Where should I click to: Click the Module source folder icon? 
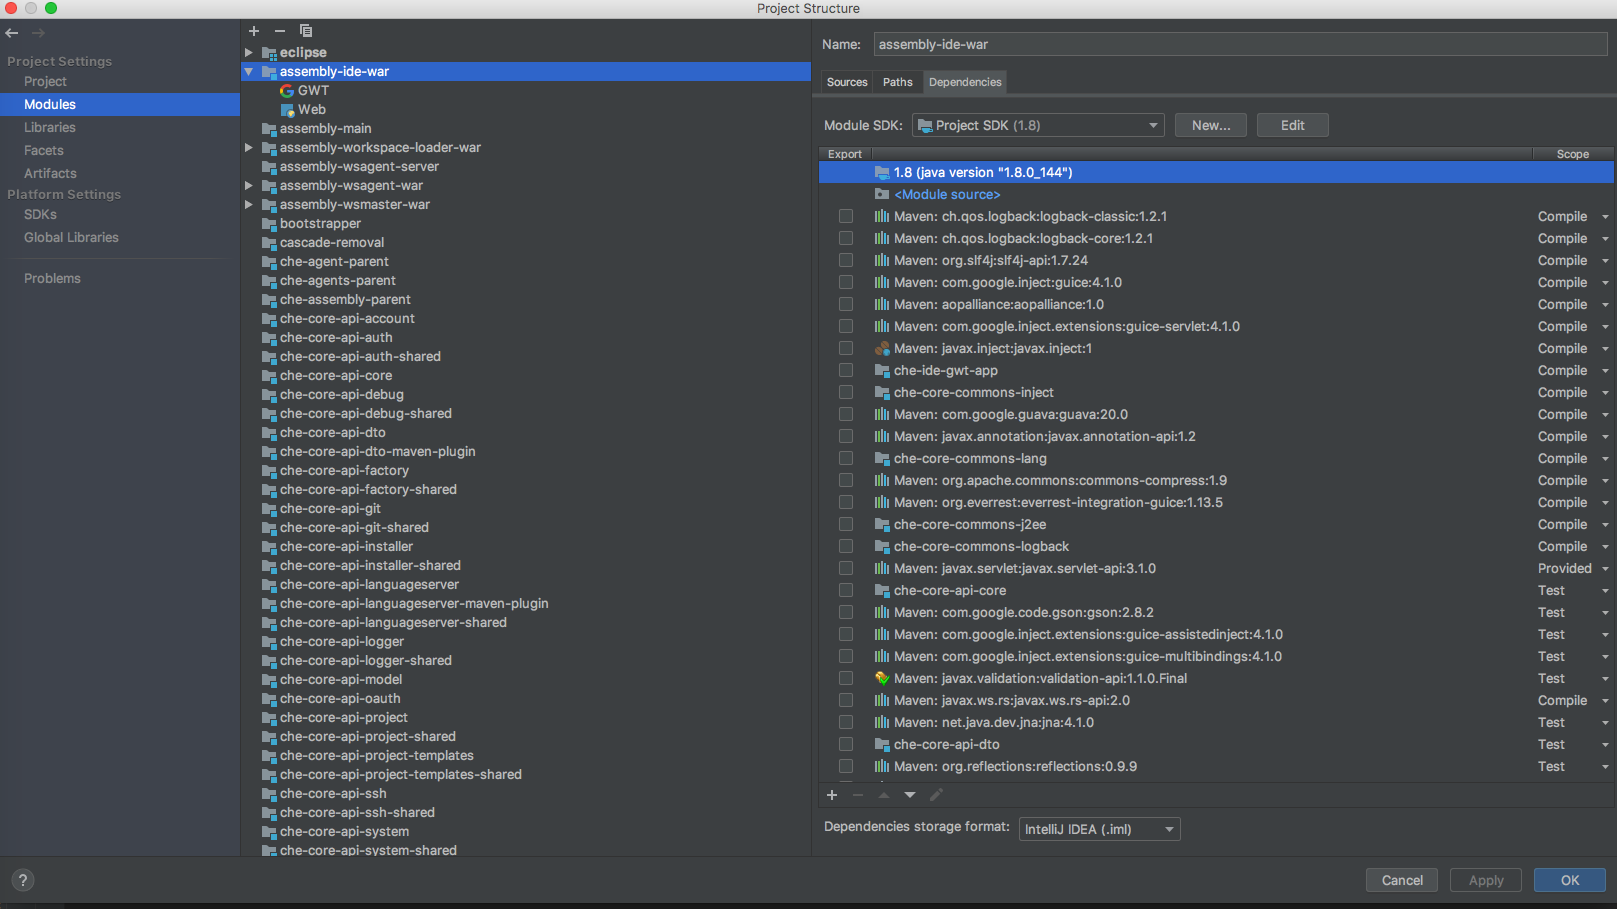click(882, 194)
